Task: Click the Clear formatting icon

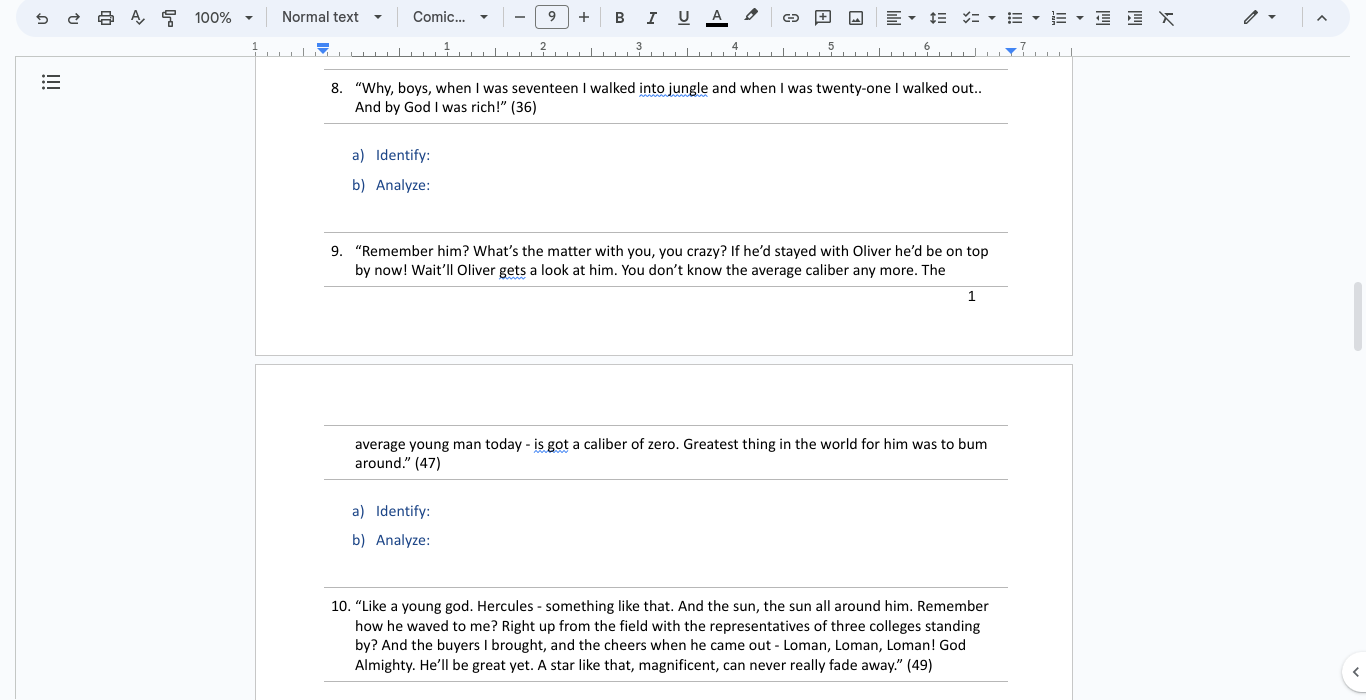Action: coord(1167,18)
